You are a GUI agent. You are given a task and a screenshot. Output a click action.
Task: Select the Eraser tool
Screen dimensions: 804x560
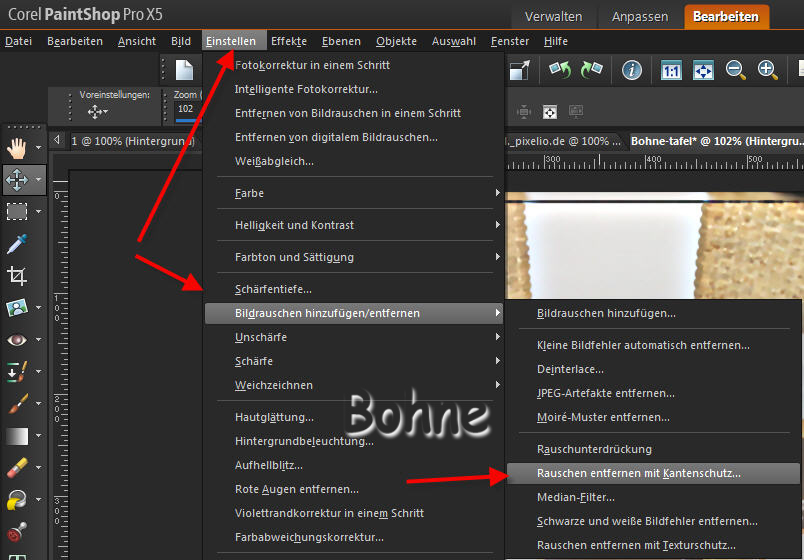[x=17, y=468]
